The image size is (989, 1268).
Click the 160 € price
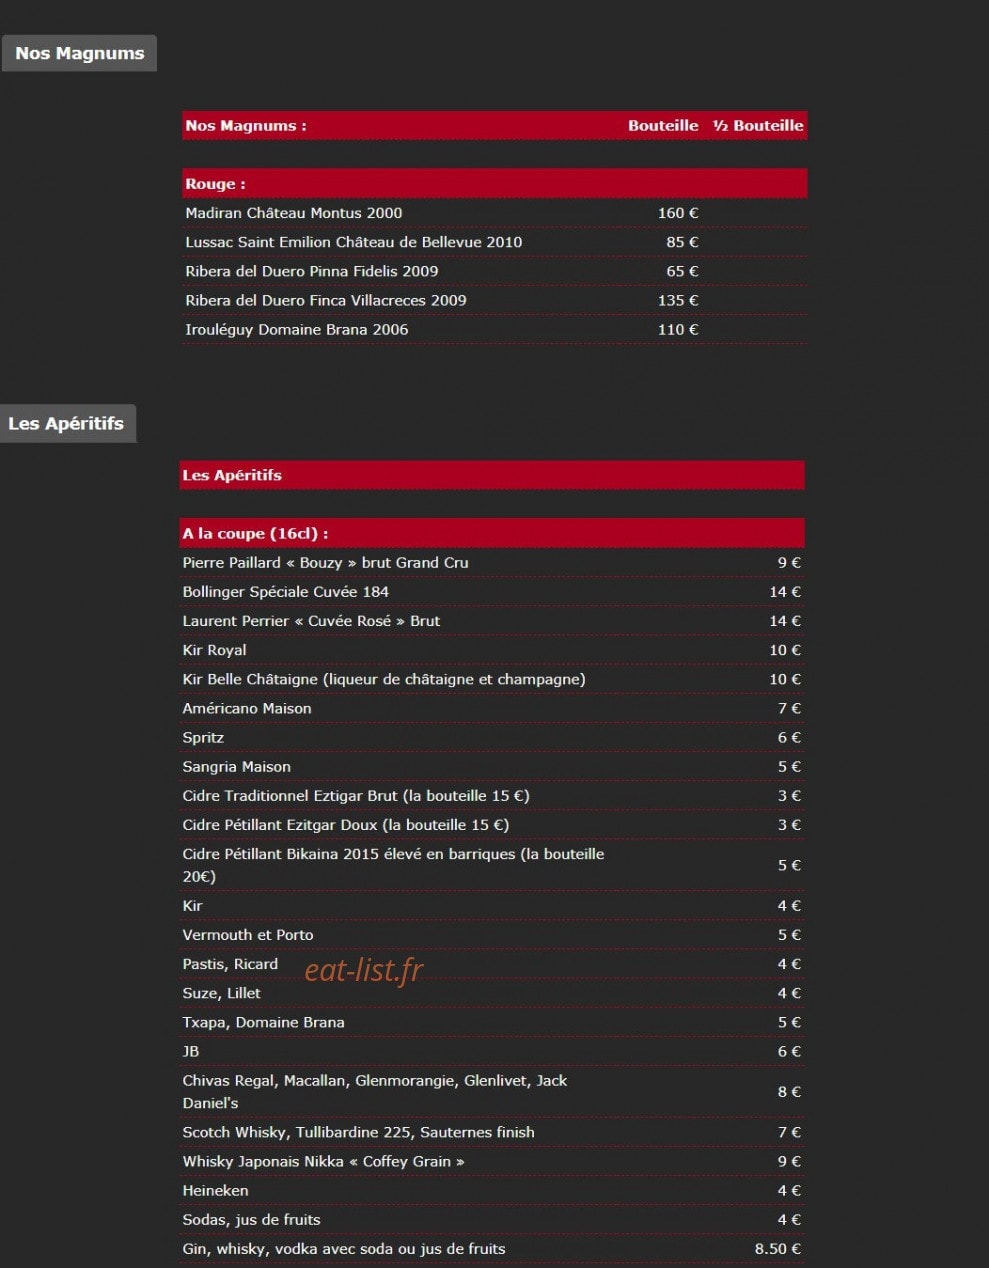[678, 213]
